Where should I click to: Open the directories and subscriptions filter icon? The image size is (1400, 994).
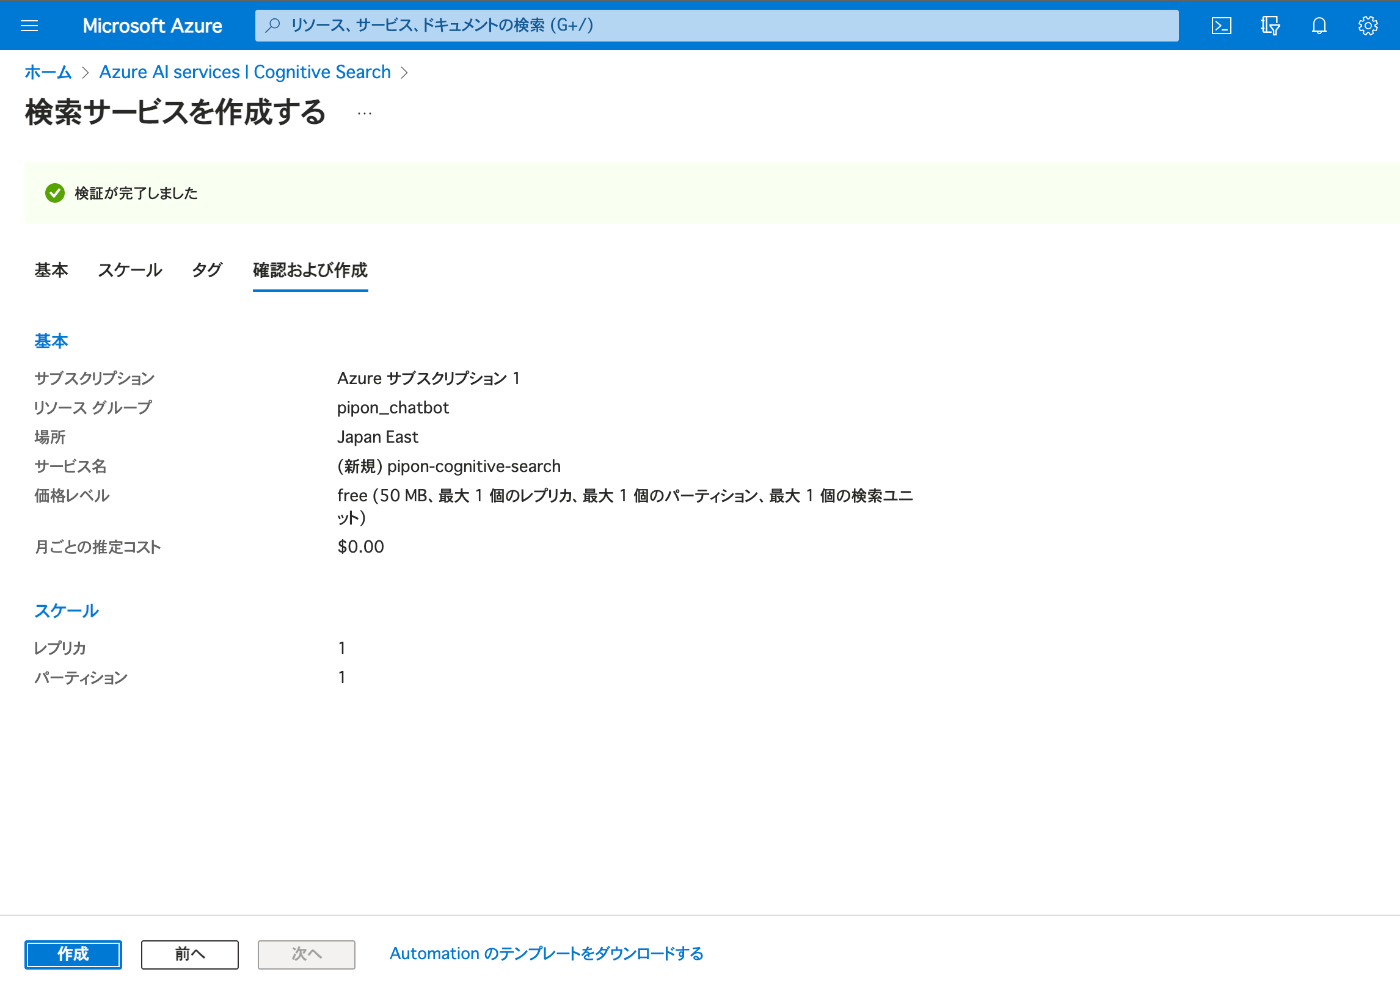click(x=1270, y=26)
